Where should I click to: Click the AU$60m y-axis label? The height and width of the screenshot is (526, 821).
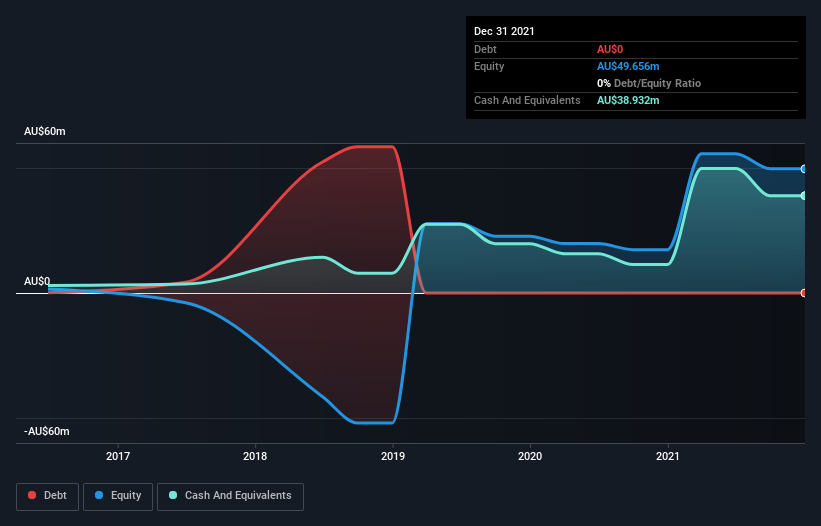[x=45, y=131]
